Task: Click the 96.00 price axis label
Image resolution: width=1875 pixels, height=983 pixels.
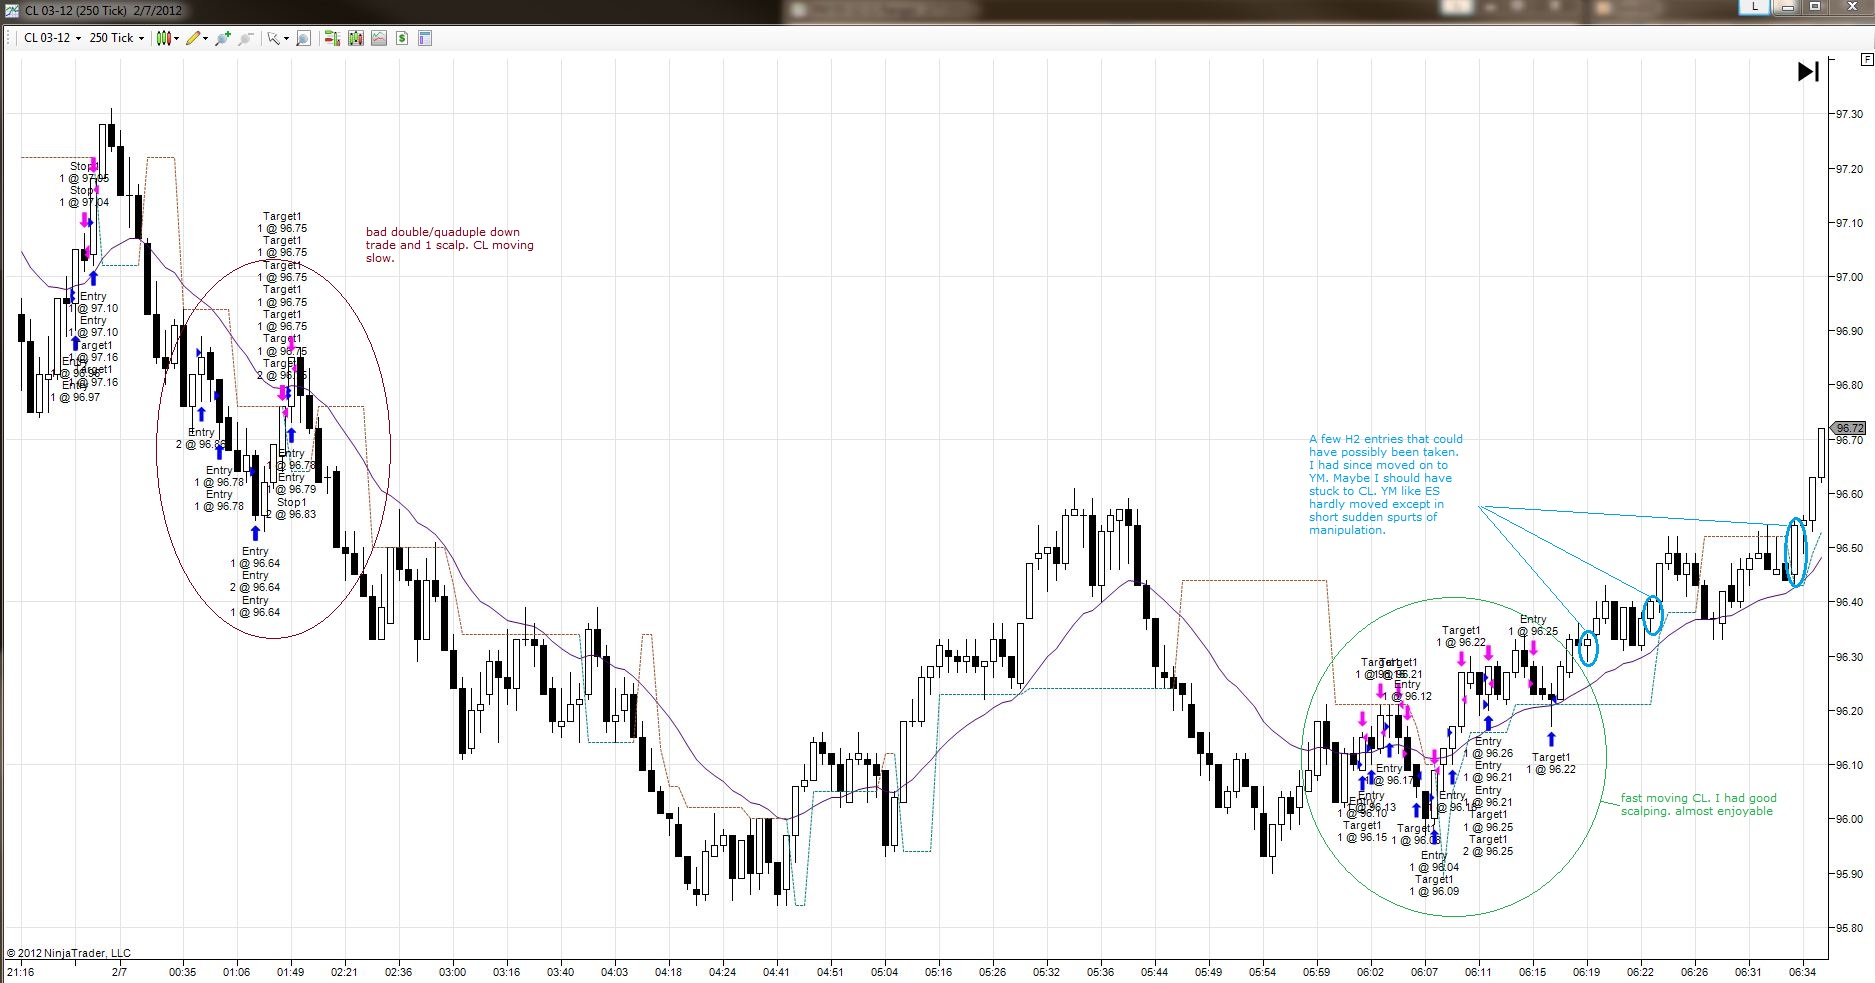Action: [1849, 819]
